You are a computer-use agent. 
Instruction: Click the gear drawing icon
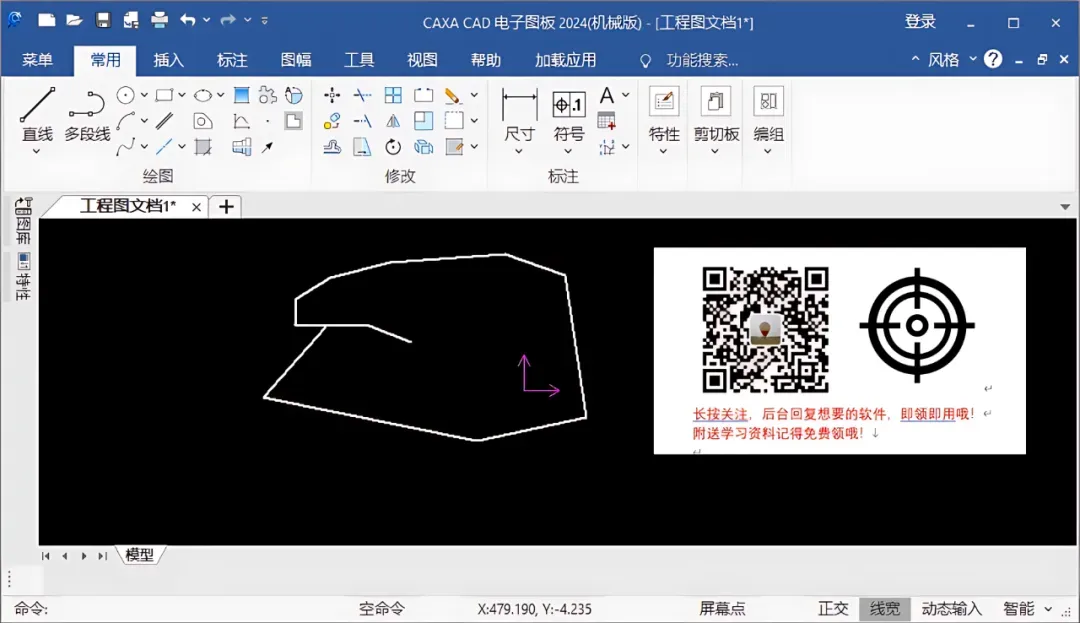[x=267, y=95]
